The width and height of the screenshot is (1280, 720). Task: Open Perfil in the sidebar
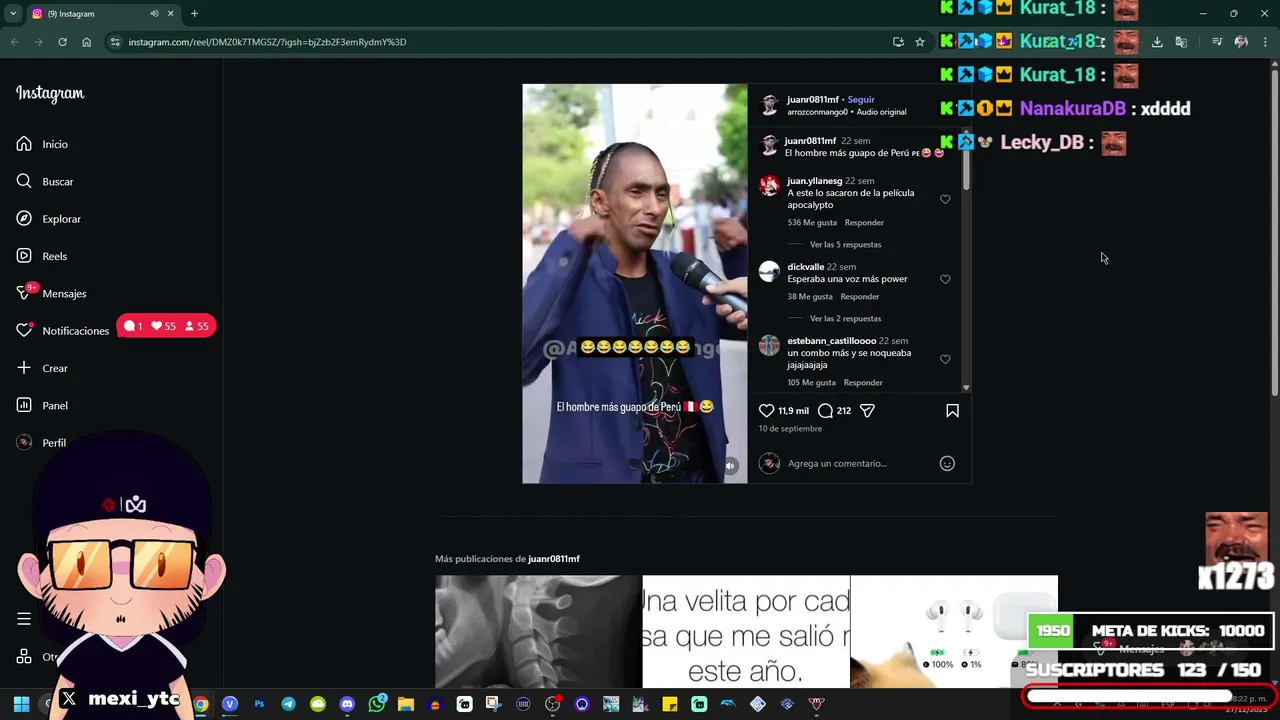[41, 442]
